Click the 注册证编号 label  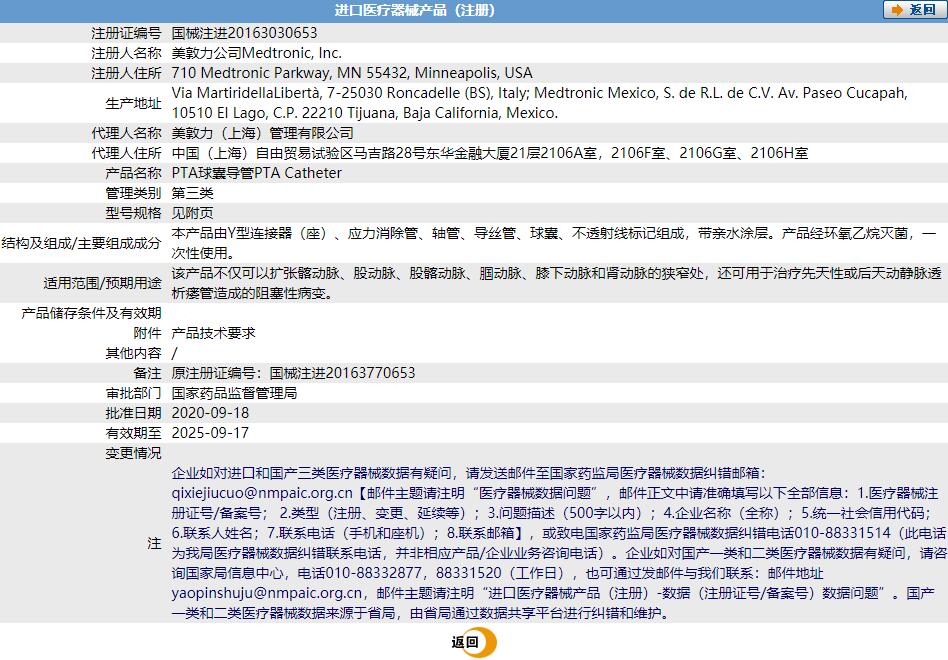point(126,33)
